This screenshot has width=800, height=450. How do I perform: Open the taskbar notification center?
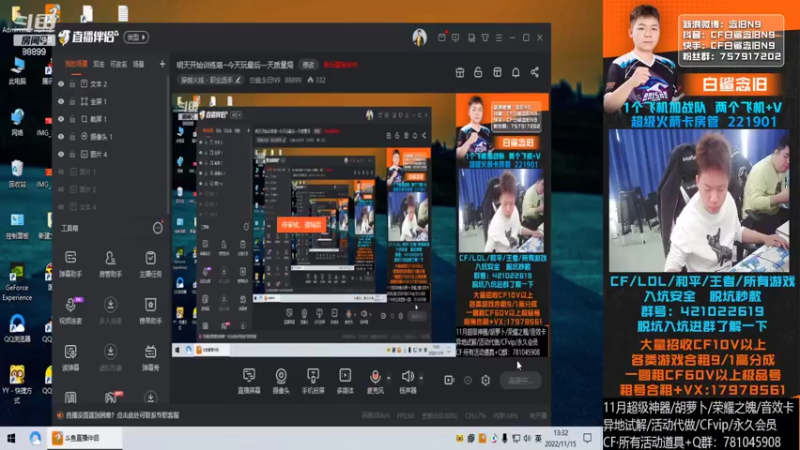pyautogui.click(x=588, y=438)
